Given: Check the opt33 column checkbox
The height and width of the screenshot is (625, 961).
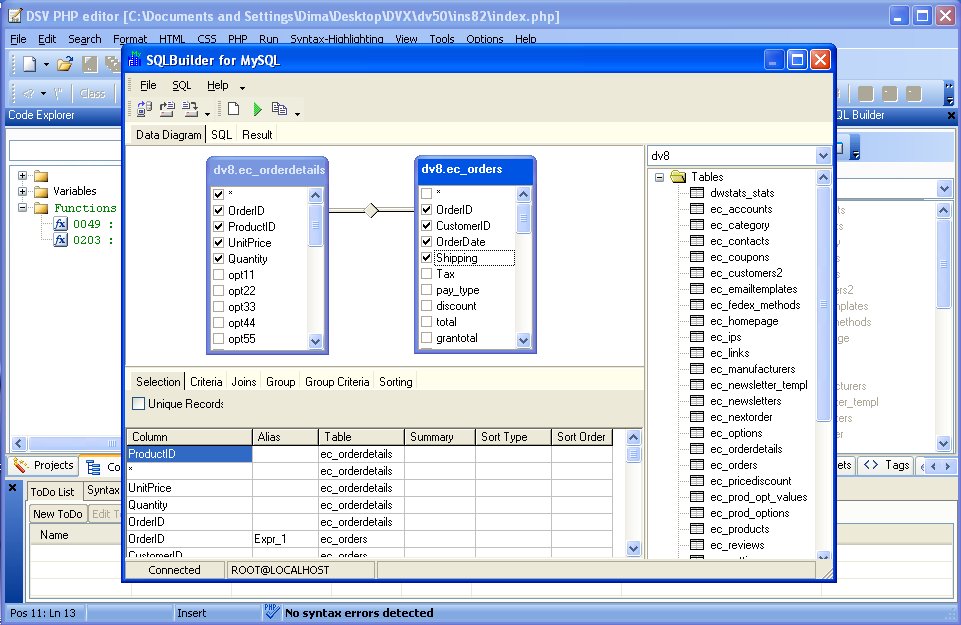Looking at the screenshot, I should point(218,306).
